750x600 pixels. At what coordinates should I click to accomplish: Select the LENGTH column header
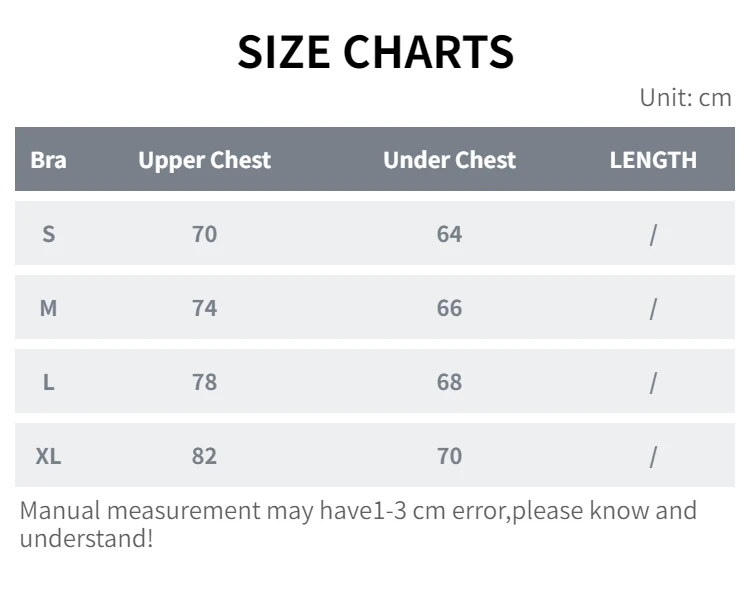(x=653, y=160)
